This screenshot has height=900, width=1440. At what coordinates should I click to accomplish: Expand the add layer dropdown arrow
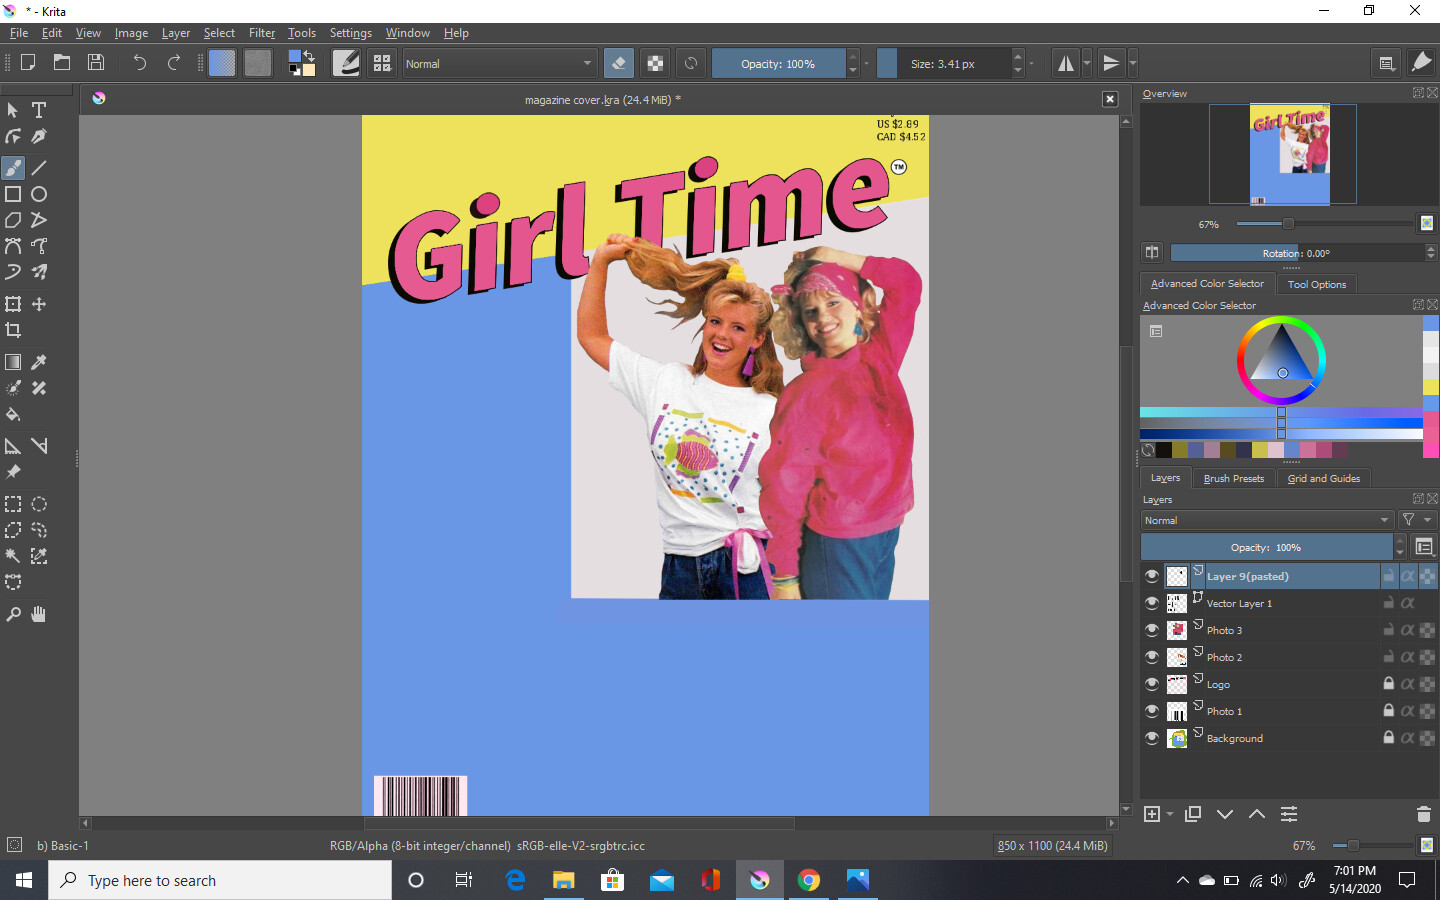tap(1170, 815)
